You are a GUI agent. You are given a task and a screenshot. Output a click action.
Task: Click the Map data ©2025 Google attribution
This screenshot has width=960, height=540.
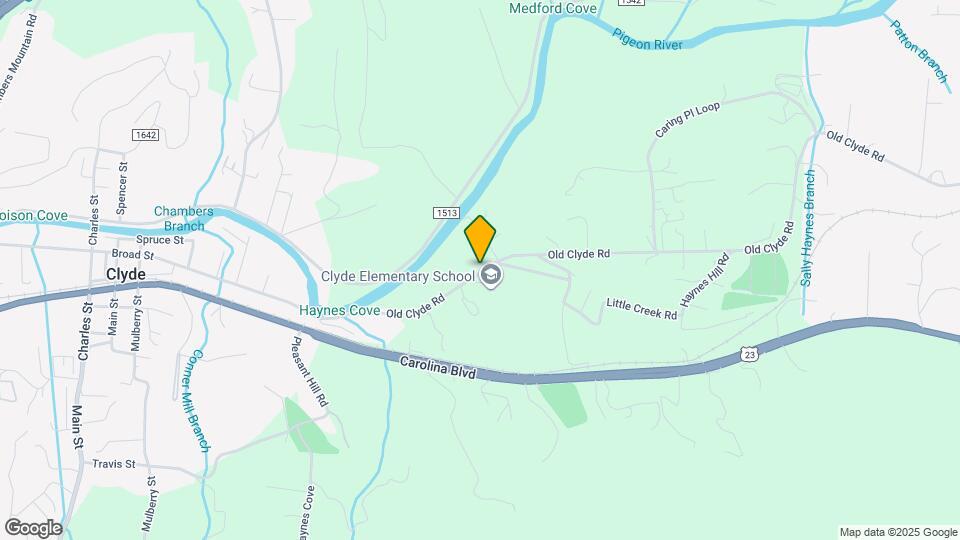coord(898,533)
